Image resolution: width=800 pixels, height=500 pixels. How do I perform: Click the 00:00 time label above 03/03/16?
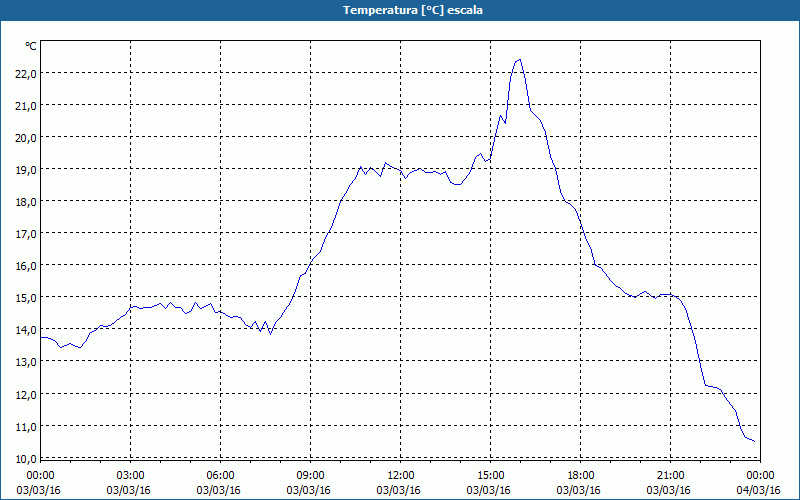point(41,476)
